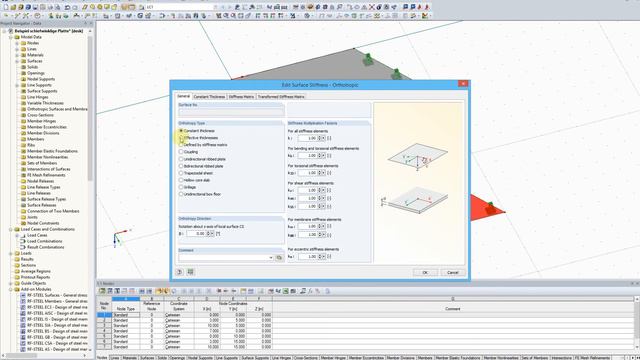Screen dimensions: 640x360
Task: Switch to the Lines table tab
Action: coord(115,358)
